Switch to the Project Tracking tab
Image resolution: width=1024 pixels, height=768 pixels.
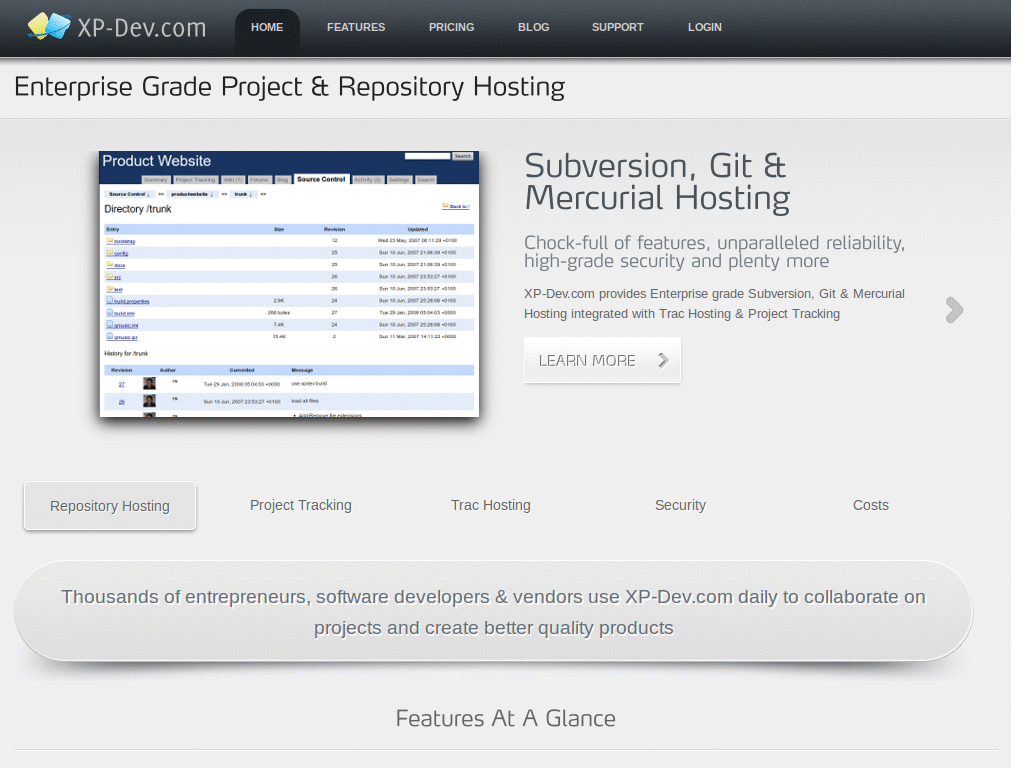pyautogui.click(x=300, y=505)
